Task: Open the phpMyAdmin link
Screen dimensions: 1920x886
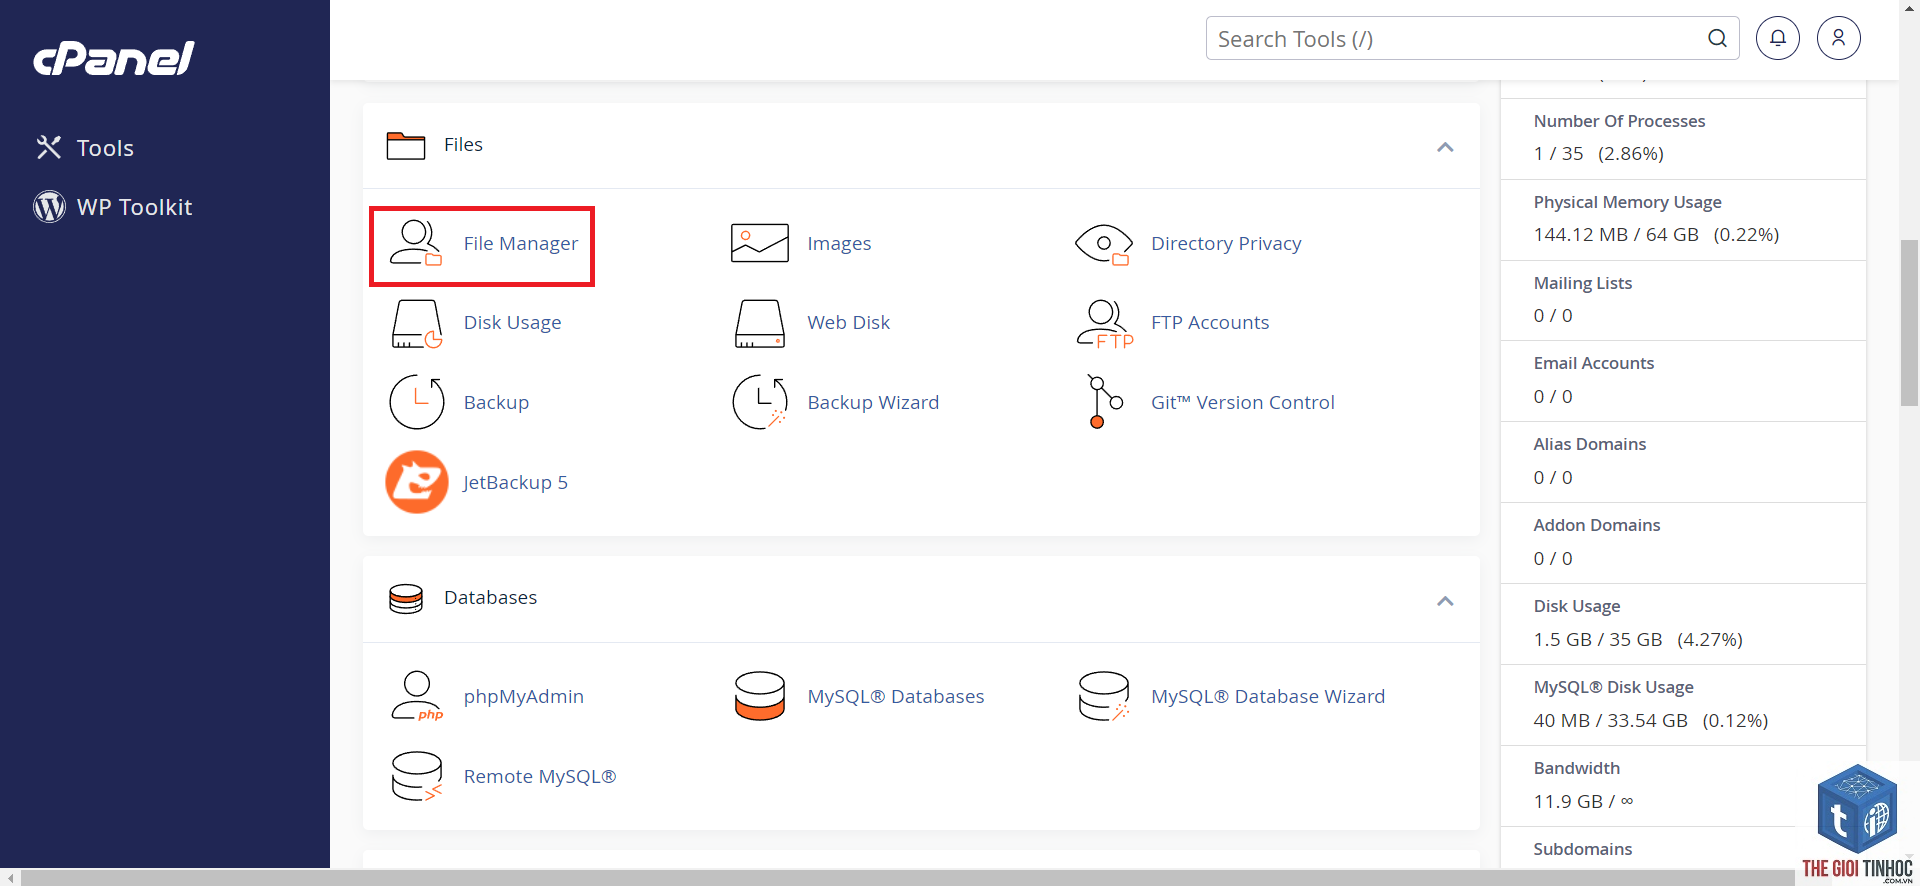Action: (x=524, y=696)
